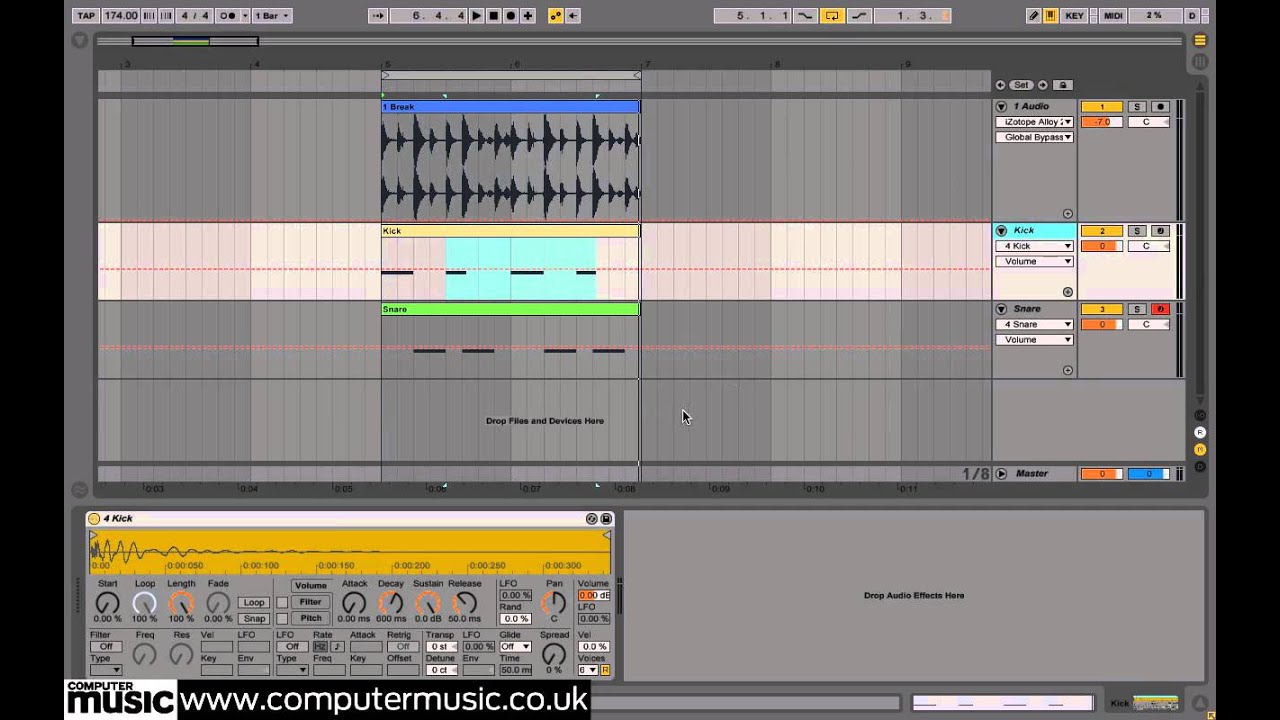Image resolution: width=1280 pixels, height=720 pixels.
Task: Toggle the Simpler Loop button
Action: [254, 603]
